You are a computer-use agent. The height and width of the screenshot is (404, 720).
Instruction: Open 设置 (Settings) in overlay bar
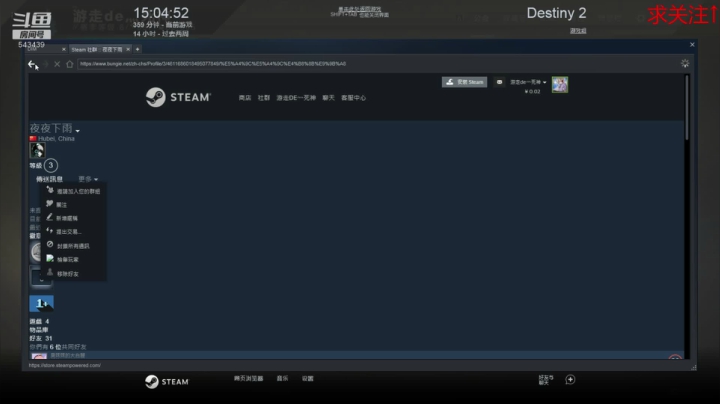[x=308, y=379]
